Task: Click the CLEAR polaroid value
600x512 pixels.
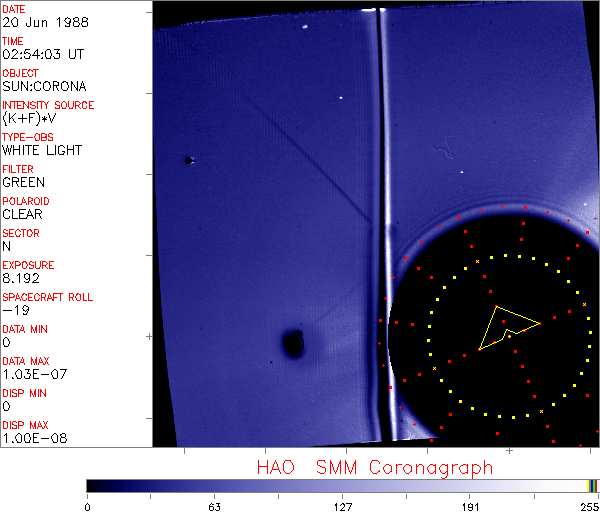Action: point(22,214)
